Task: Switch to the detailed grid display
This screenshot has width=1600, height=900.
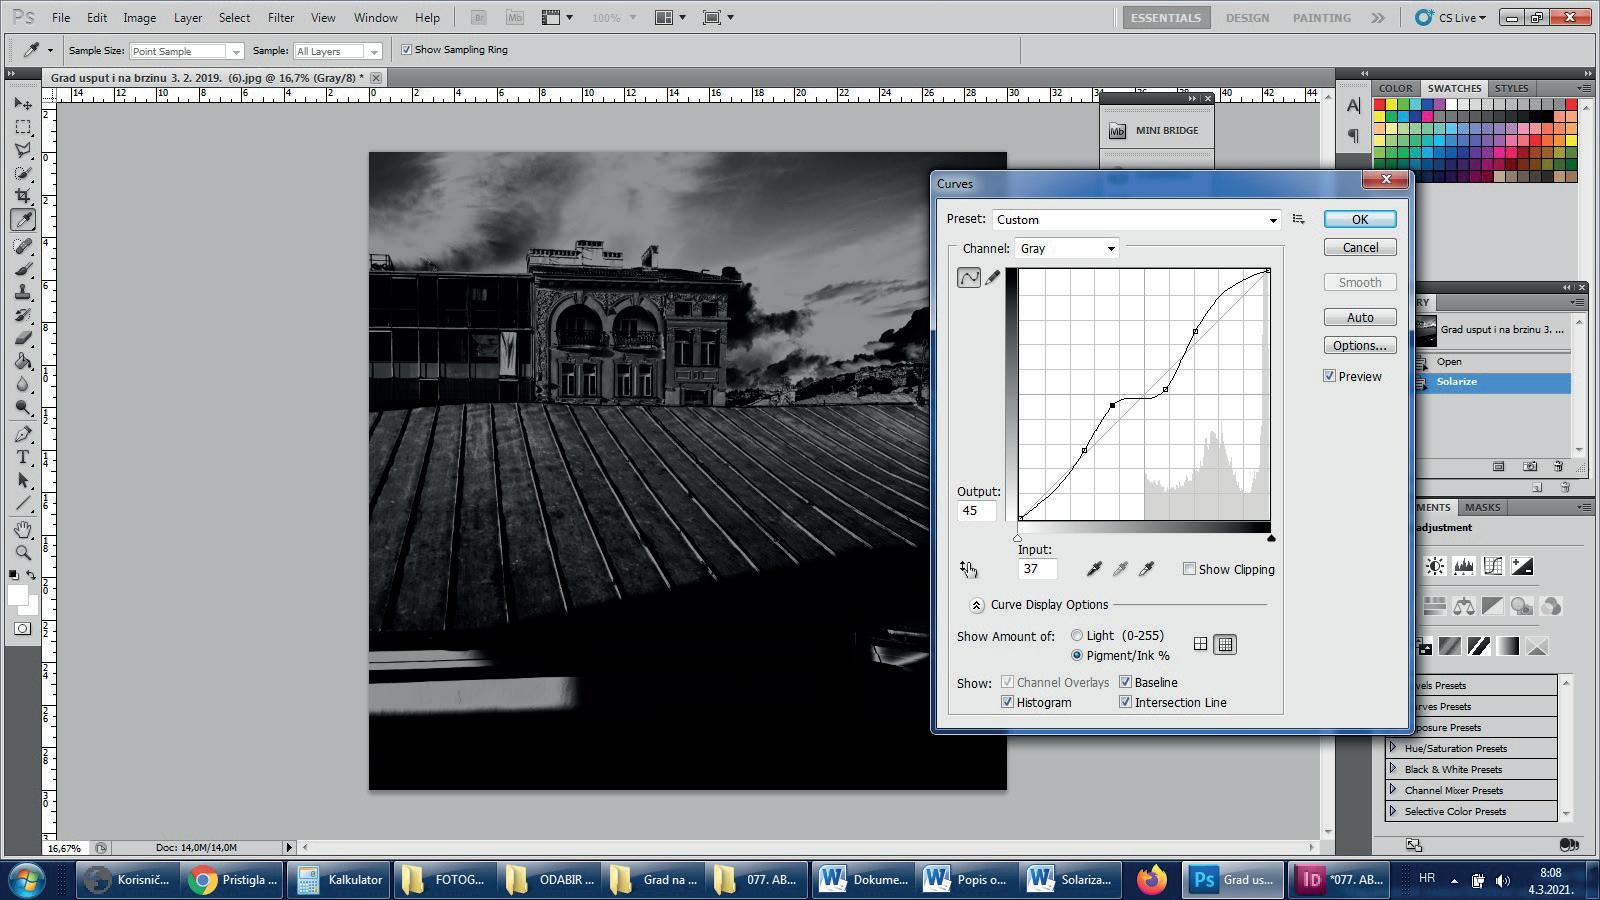Action: [1225, 644]
